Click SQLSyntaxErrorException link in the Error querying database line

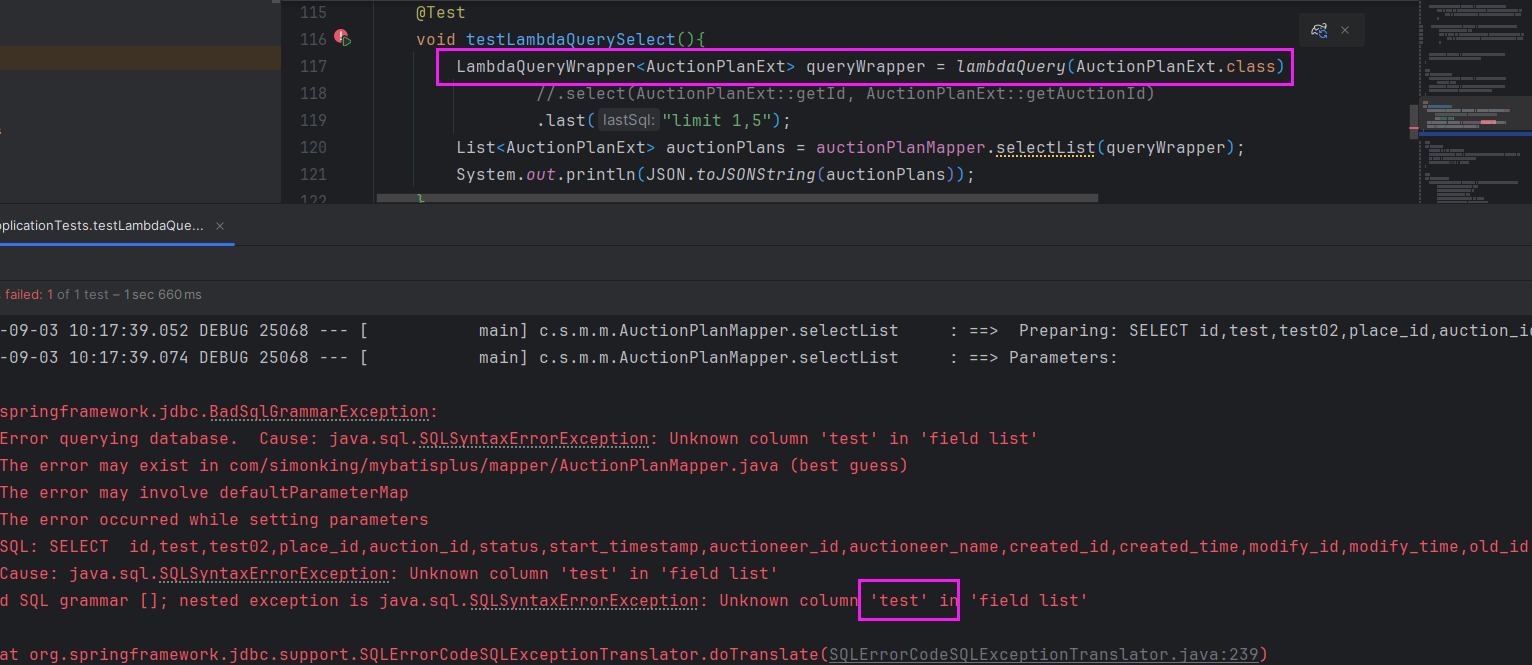coord(534,439)
